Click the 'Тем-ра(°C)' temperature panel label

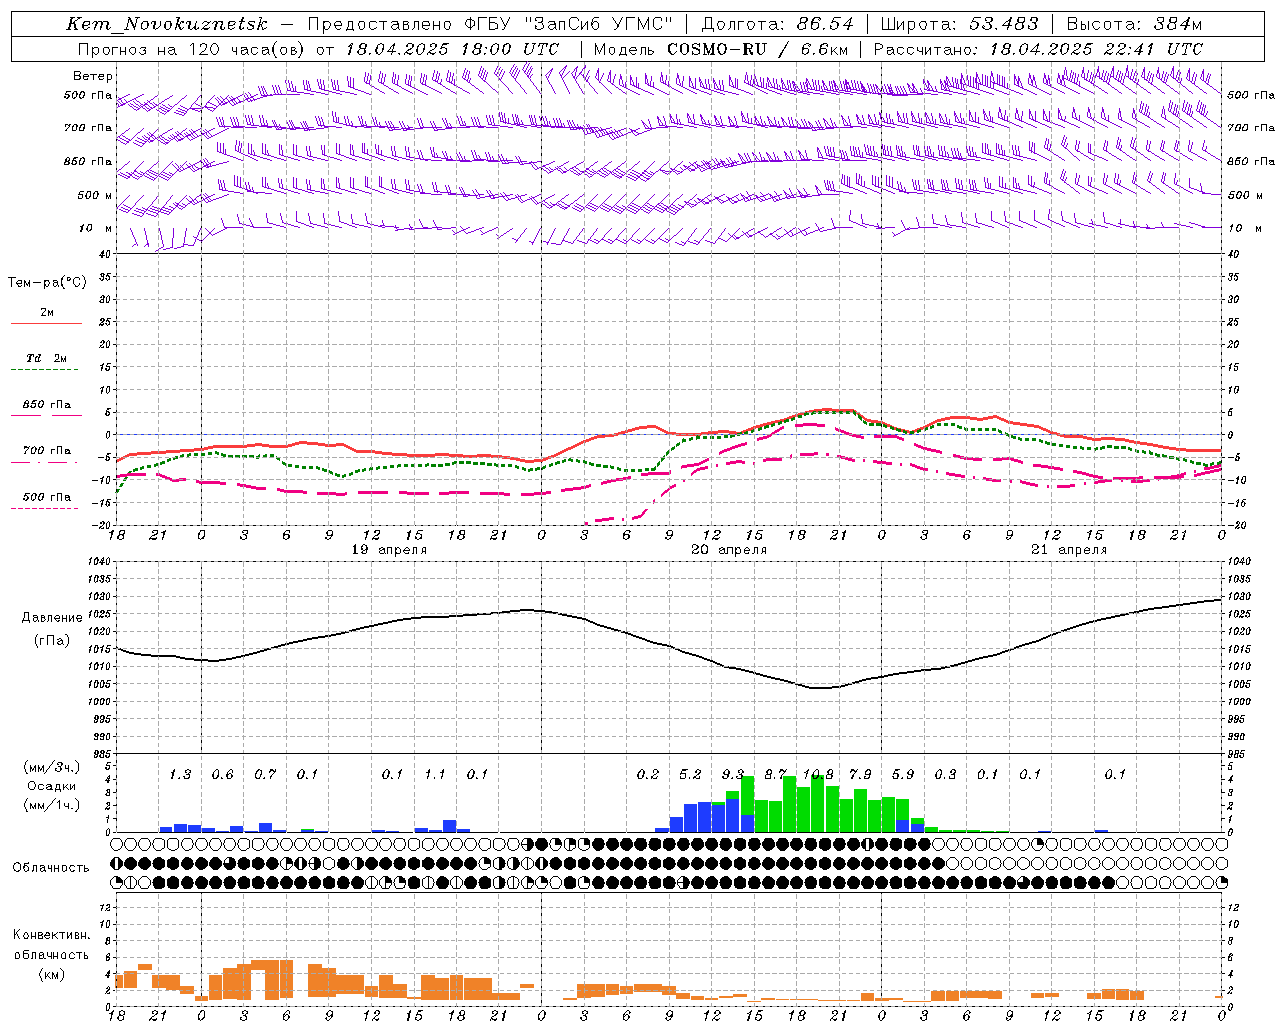pos(47,283)
